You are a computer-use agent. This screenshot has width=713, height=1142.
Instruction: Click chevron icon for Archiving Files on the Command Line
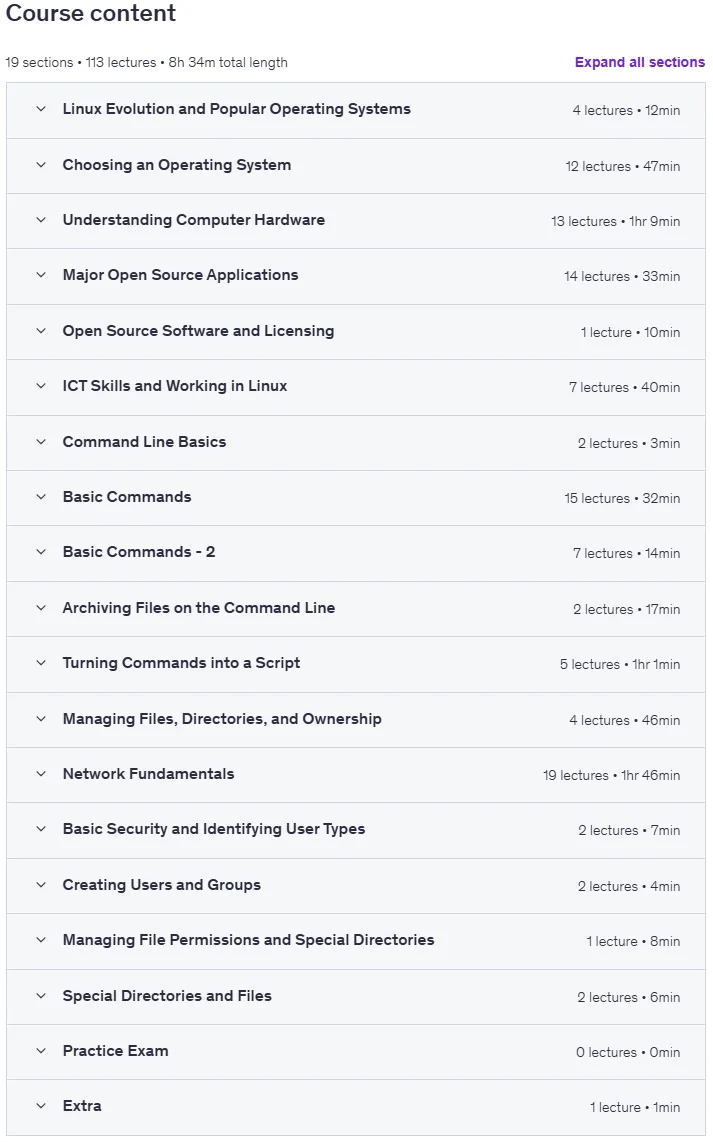point(41,608)
